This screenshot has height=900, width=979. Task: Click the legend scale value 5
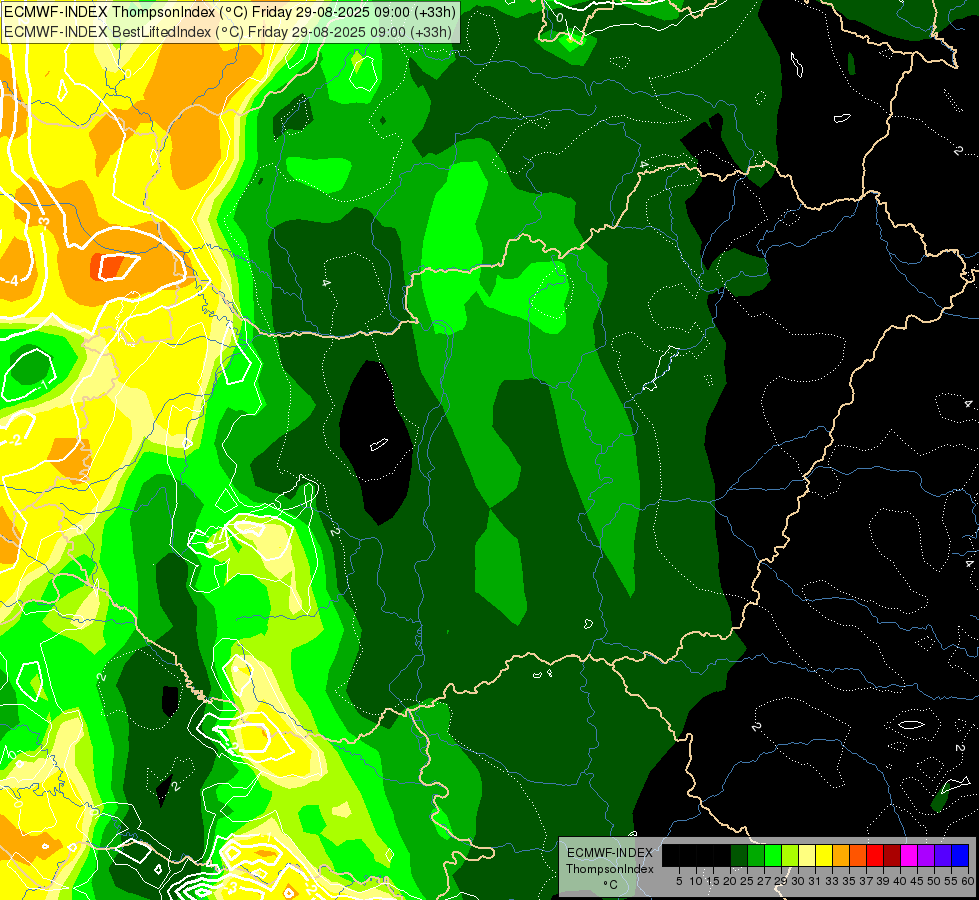(x=679, y=881)
